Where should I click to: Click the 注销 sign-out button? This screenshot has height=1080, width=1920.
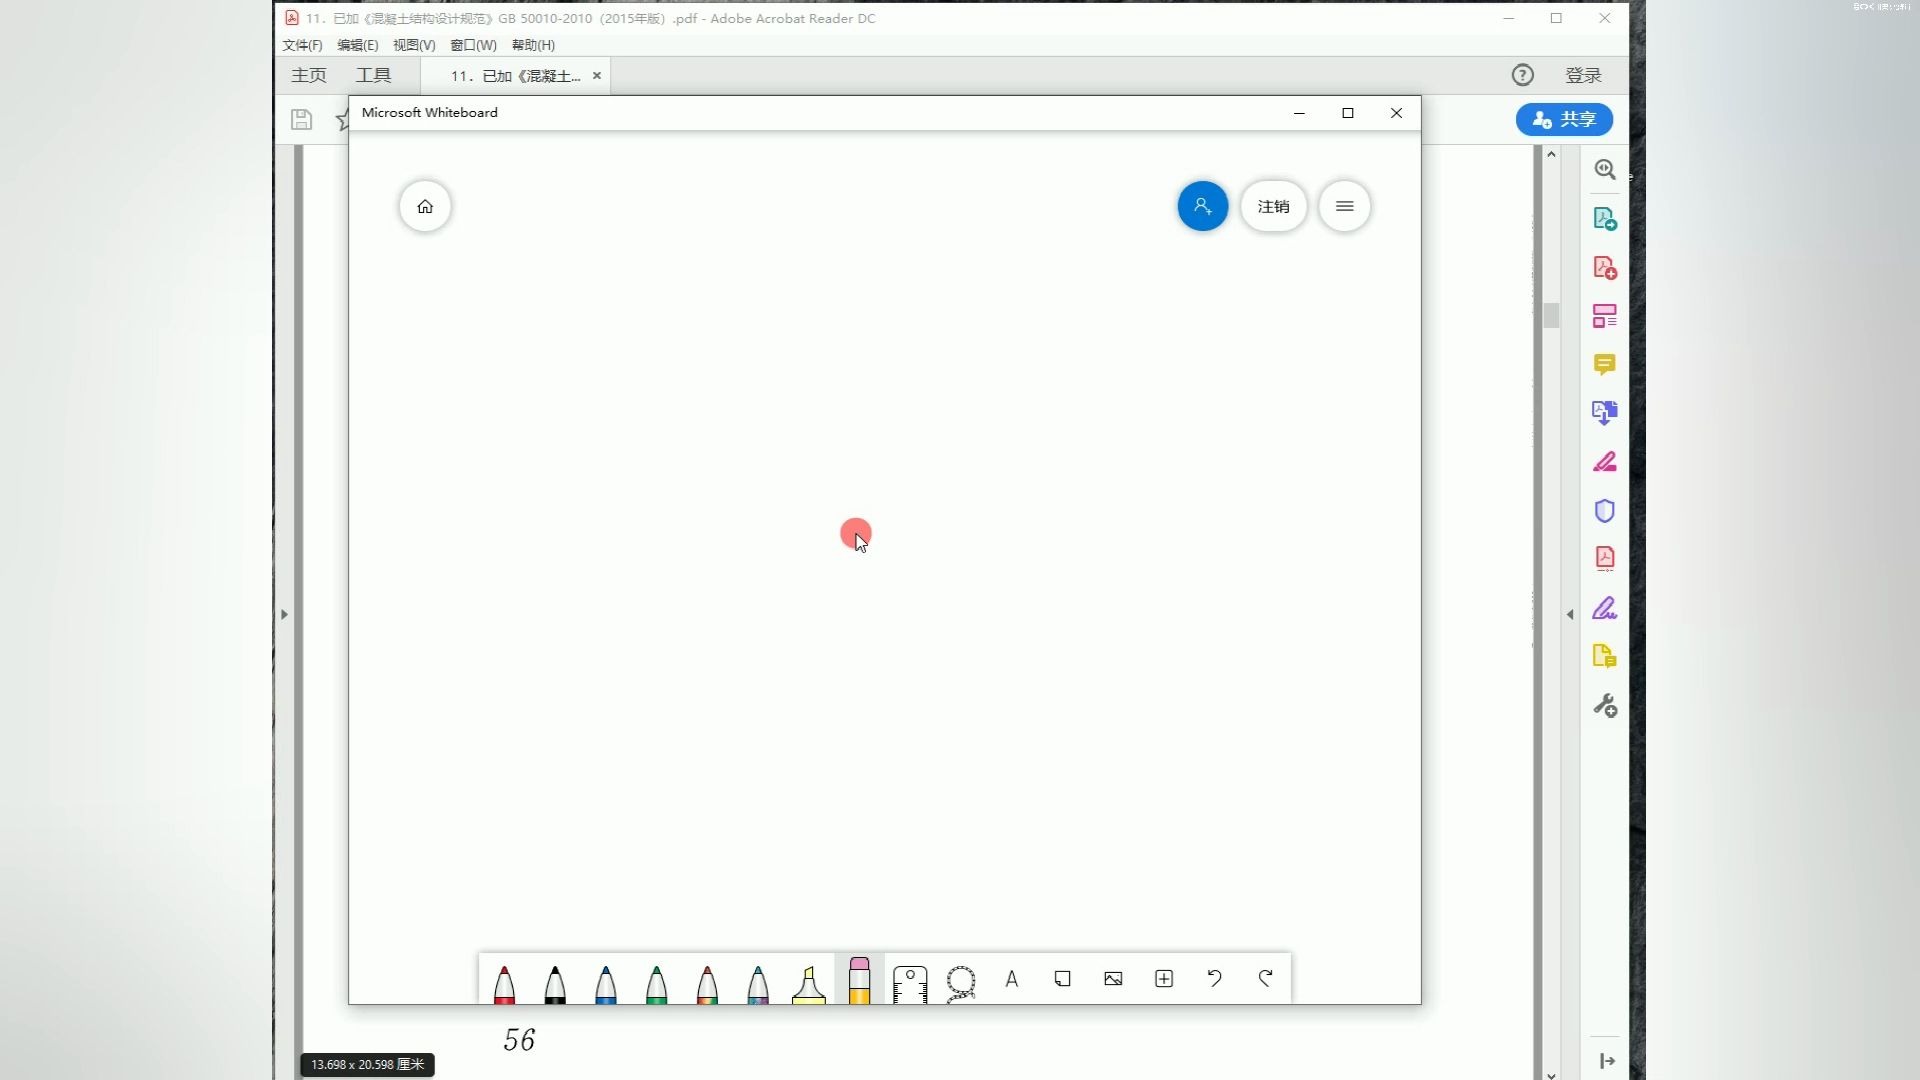tap(1273, 206)
